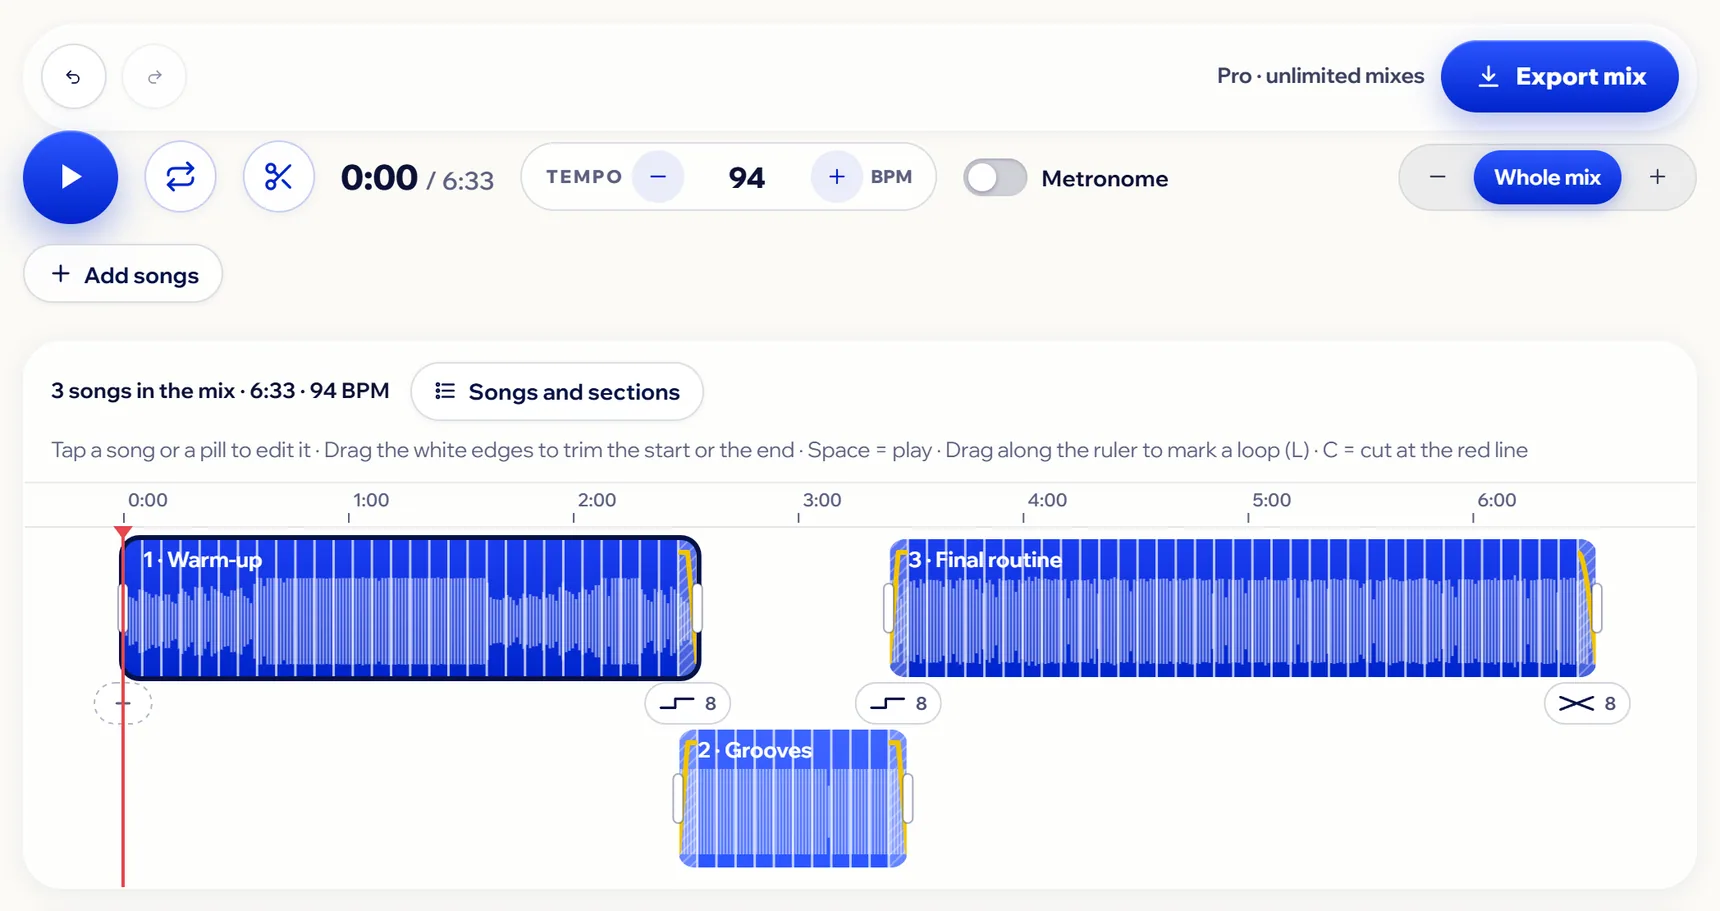Open the Songs and sections list

click(557, 392)
